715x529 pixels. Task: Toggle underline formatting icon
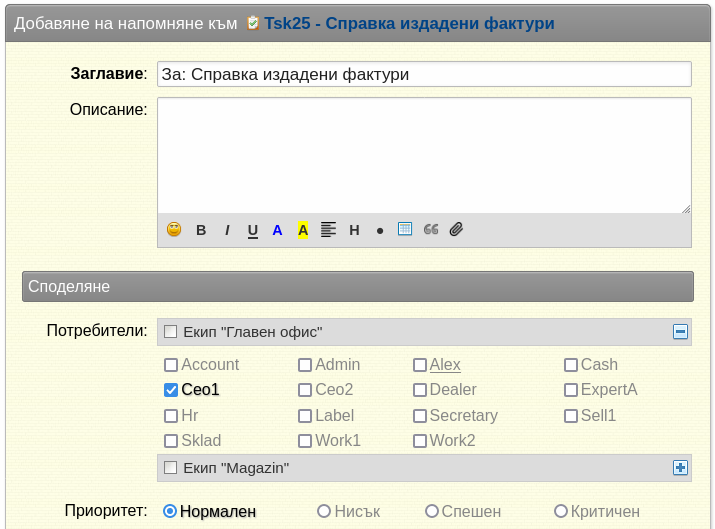pos(253,231)
